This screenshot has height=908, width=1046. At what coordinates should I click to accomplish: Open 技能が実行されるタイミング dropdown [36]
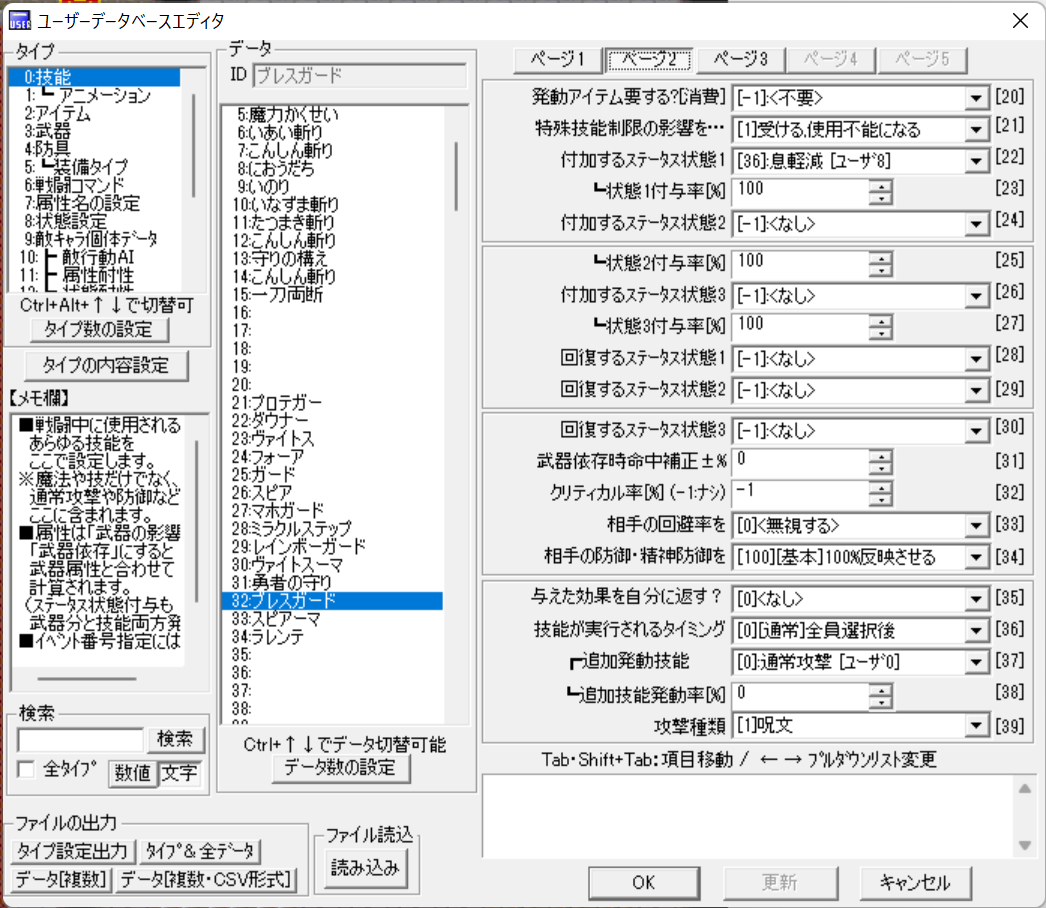coord(976,630)
